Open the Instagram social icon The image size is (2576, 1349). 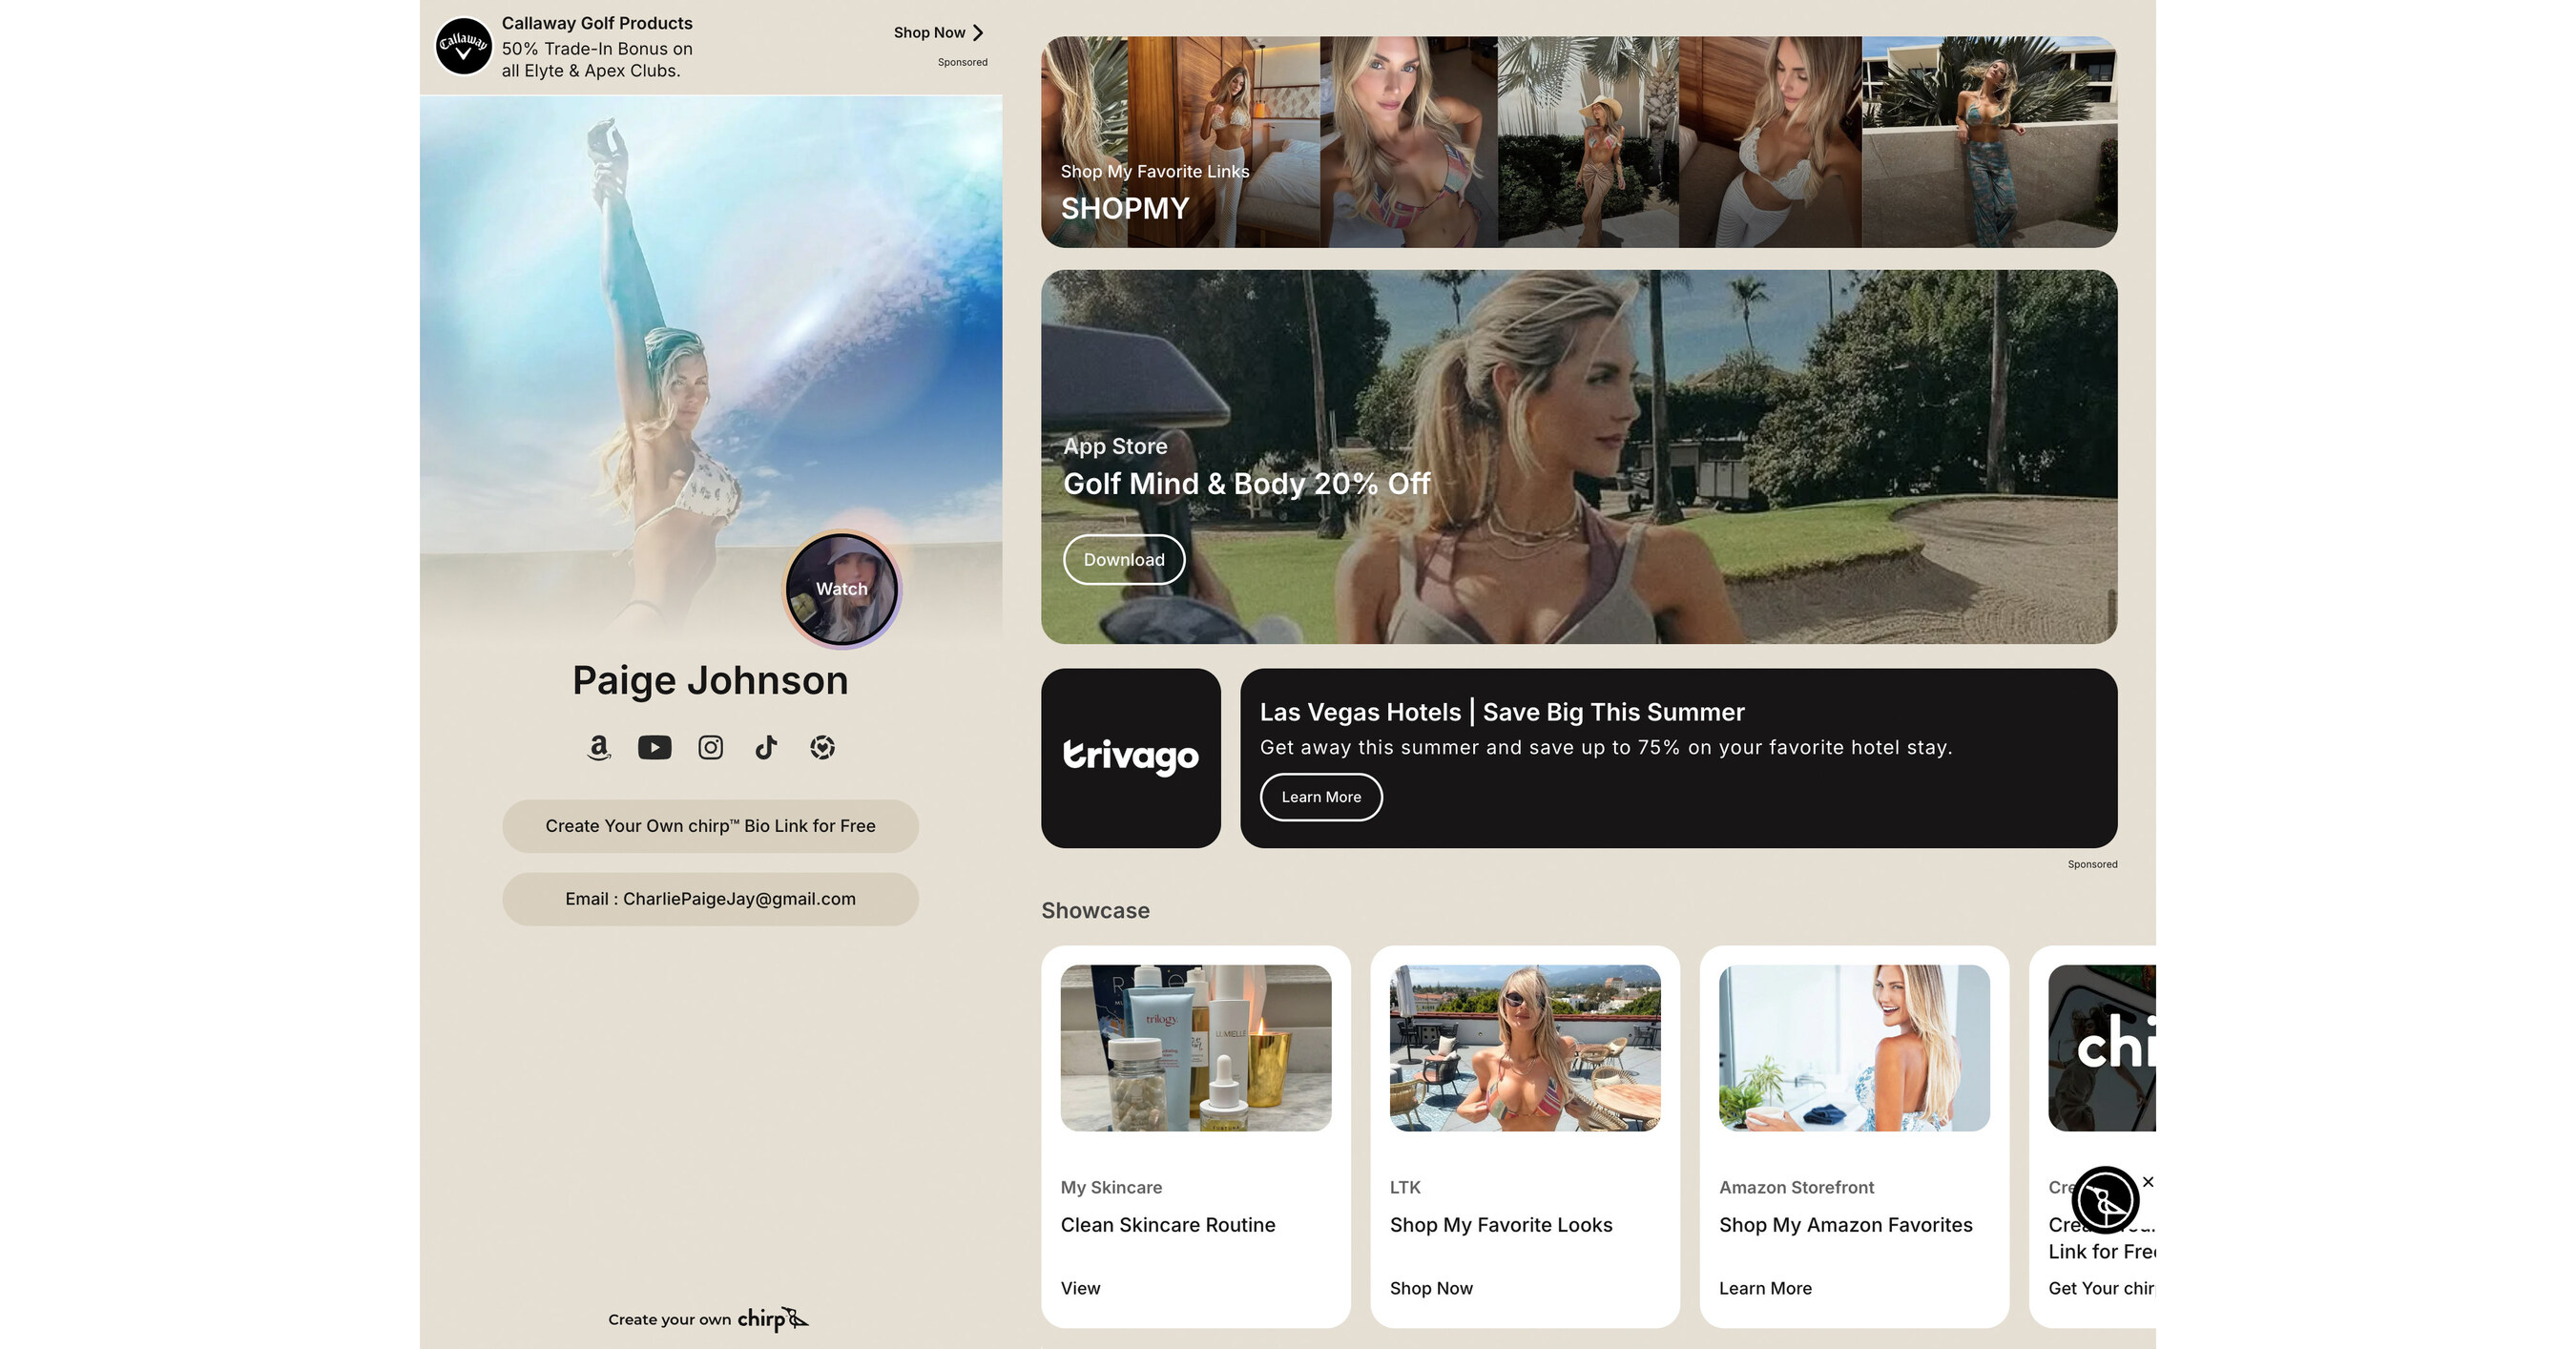click(711, 748)
